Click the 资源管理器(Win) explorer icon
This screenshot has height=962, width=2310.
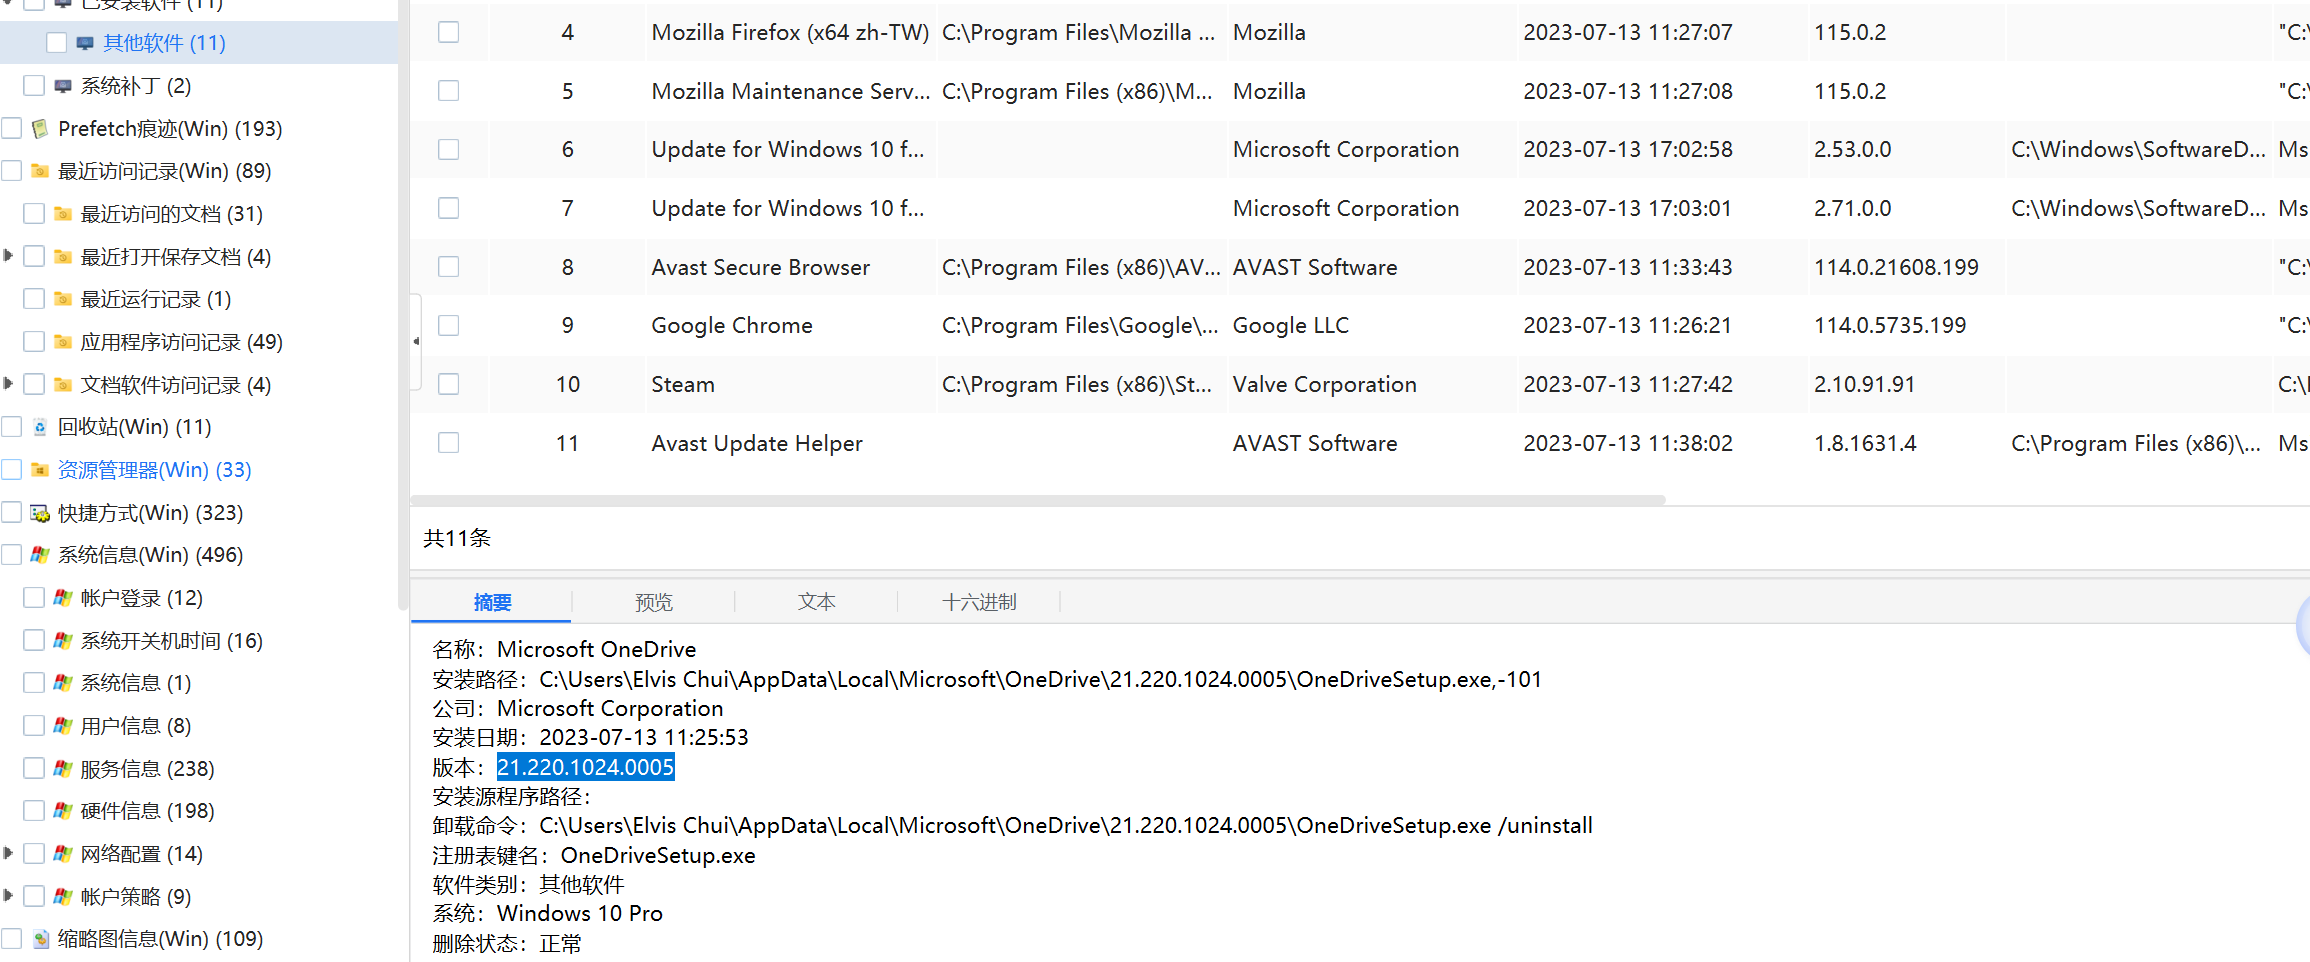point(40,470)
